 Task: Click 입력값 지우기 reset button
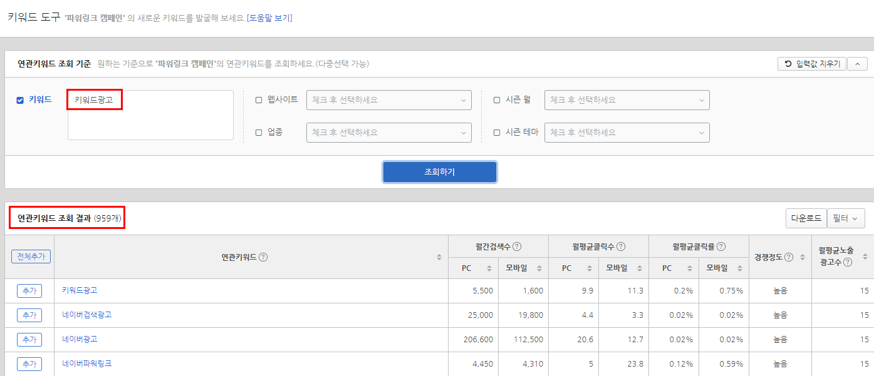812,64
